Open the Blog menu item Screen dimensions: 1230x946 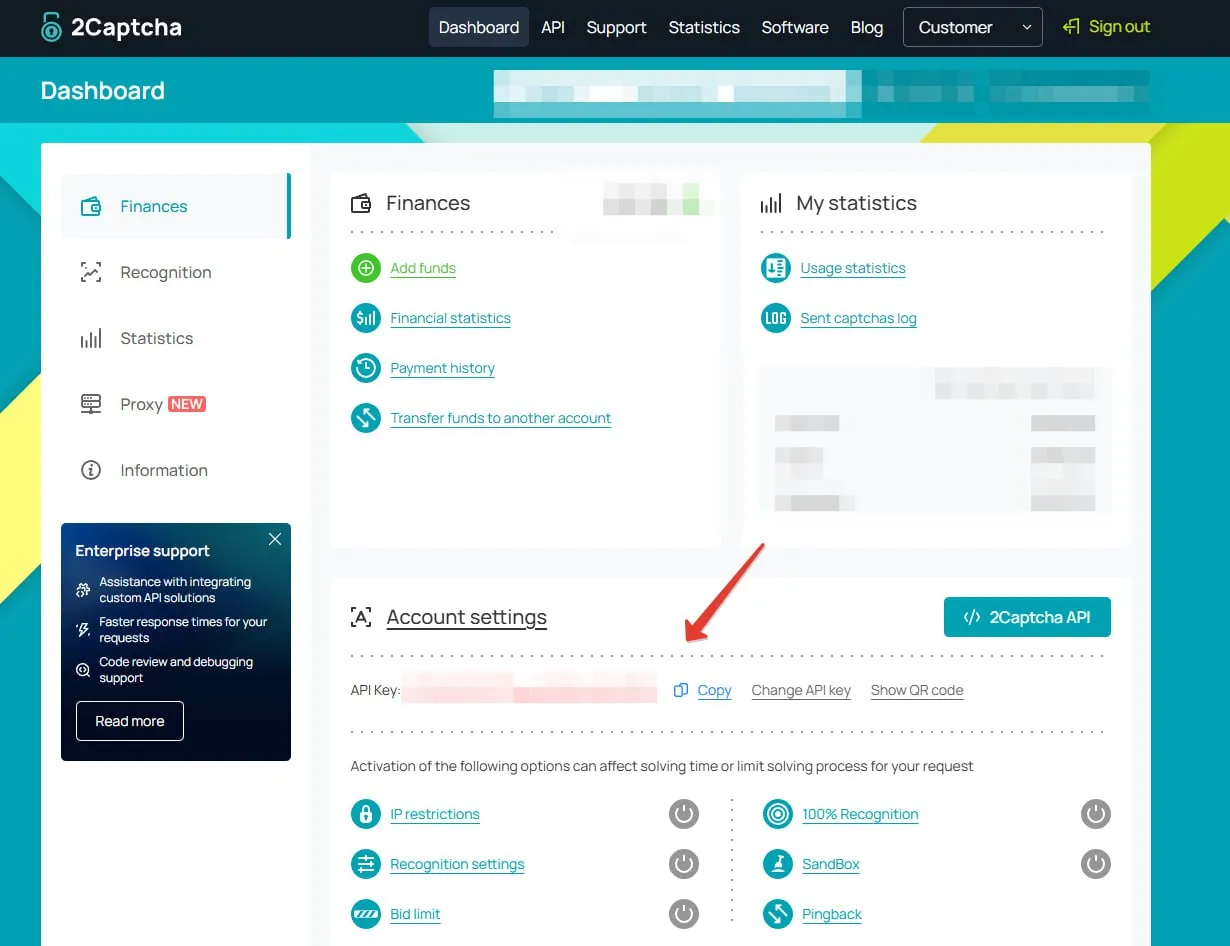pos(867,27)
